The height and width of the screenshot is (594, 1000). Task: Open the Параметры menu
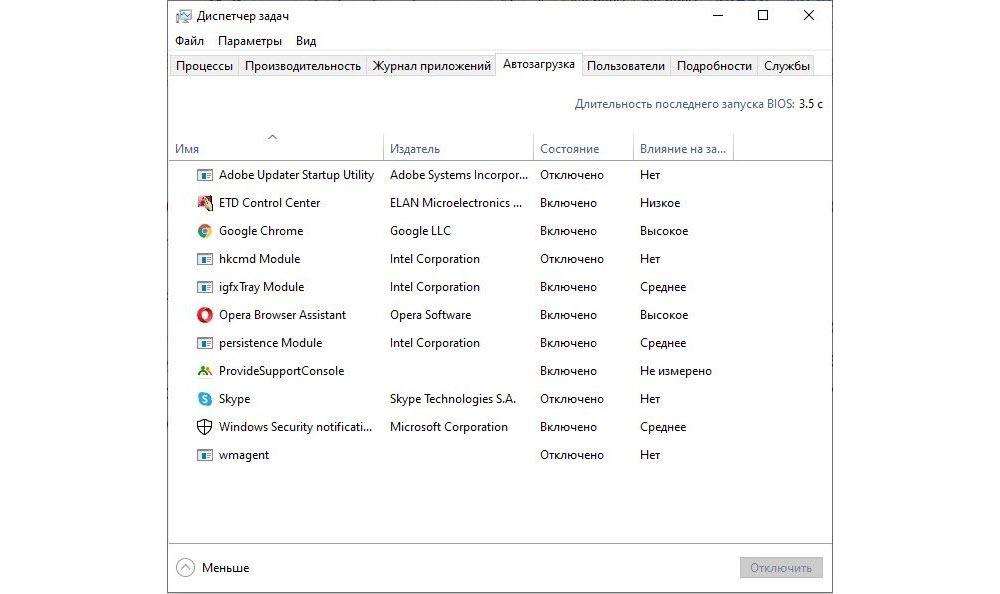250,41
